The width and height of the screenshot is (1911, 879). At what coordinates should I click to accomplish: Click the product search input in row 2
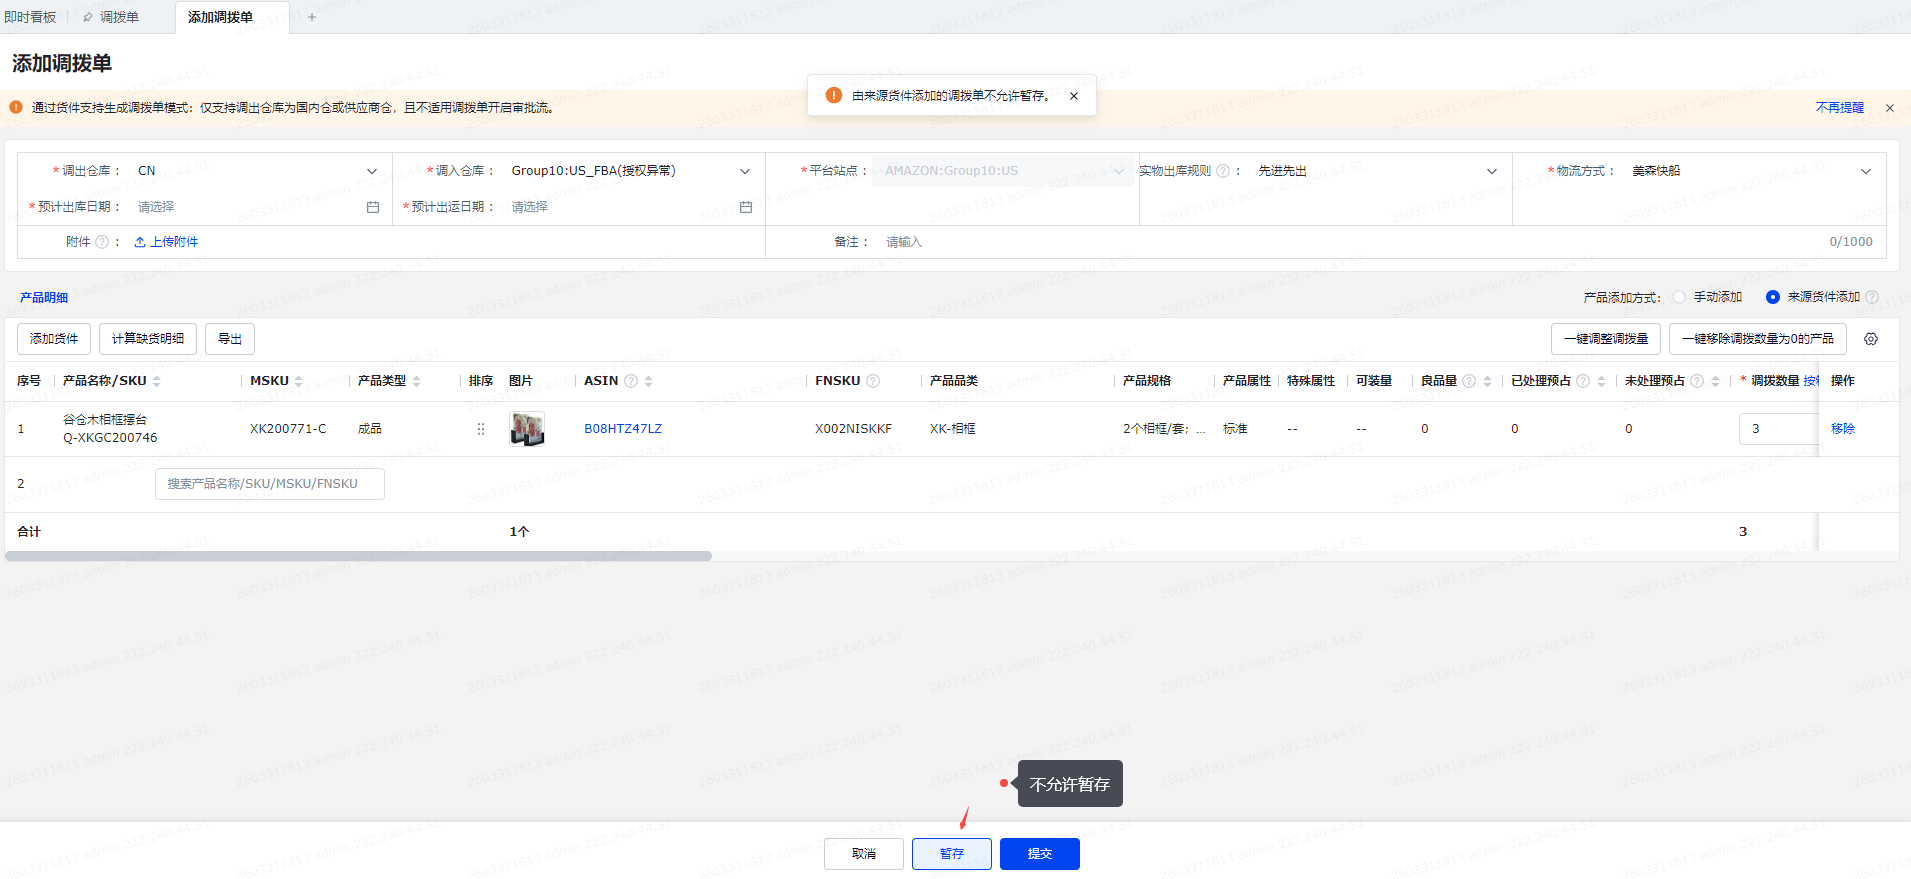(269, 484)
